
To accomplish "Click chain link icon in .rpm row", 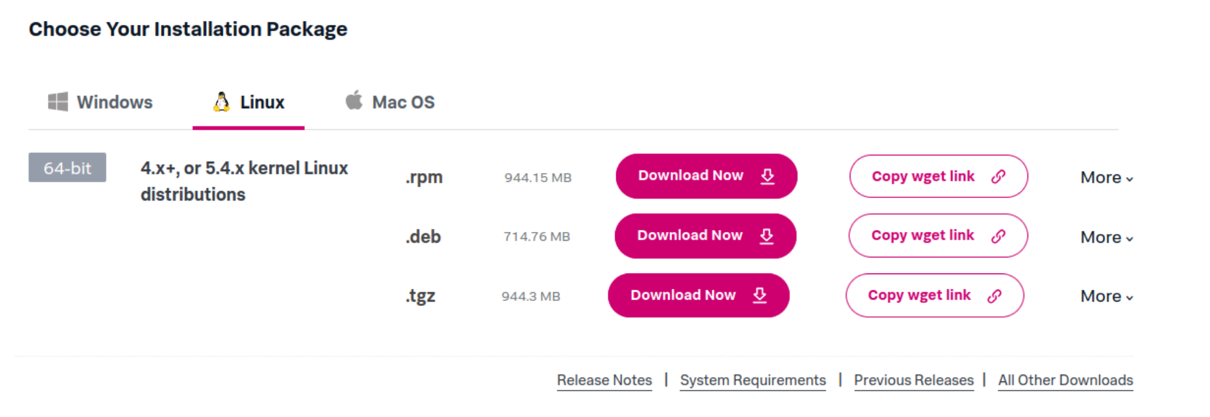I will 997,177.
